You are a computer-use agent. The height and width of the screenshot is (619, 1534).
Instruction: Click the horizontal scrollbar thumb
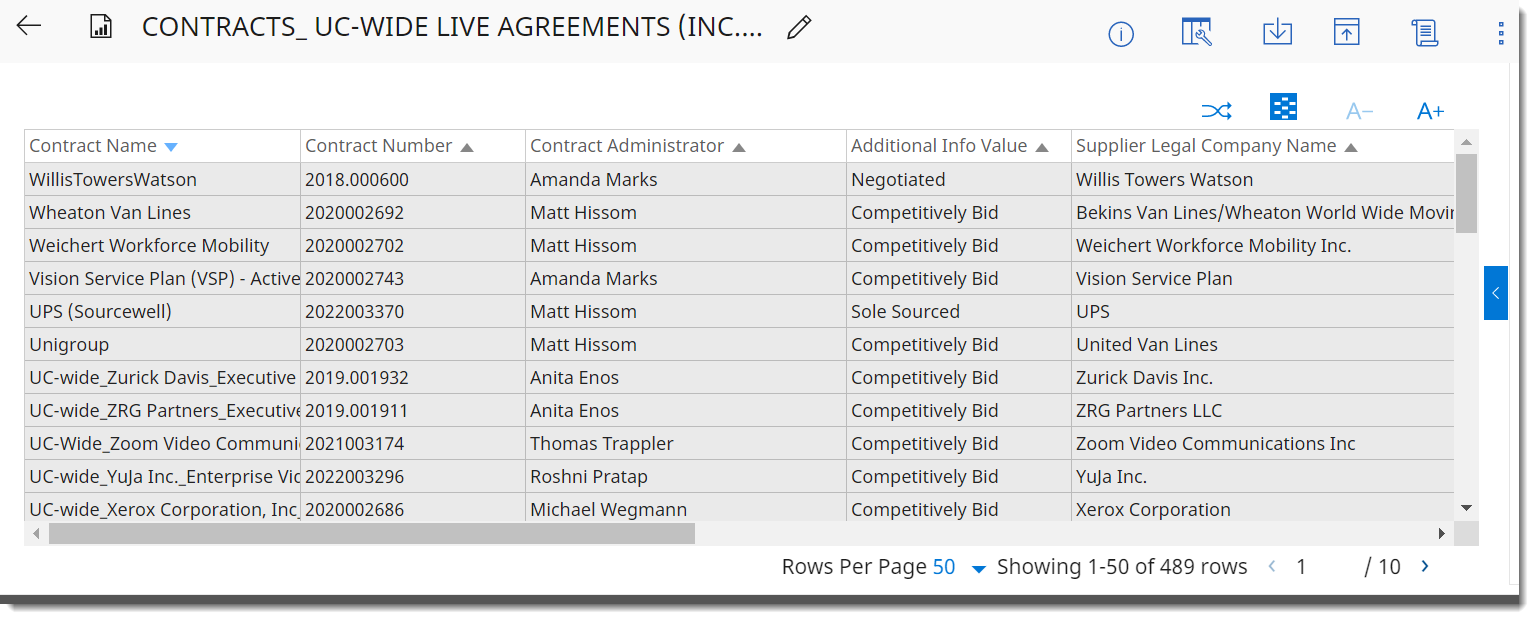(370, 534)
